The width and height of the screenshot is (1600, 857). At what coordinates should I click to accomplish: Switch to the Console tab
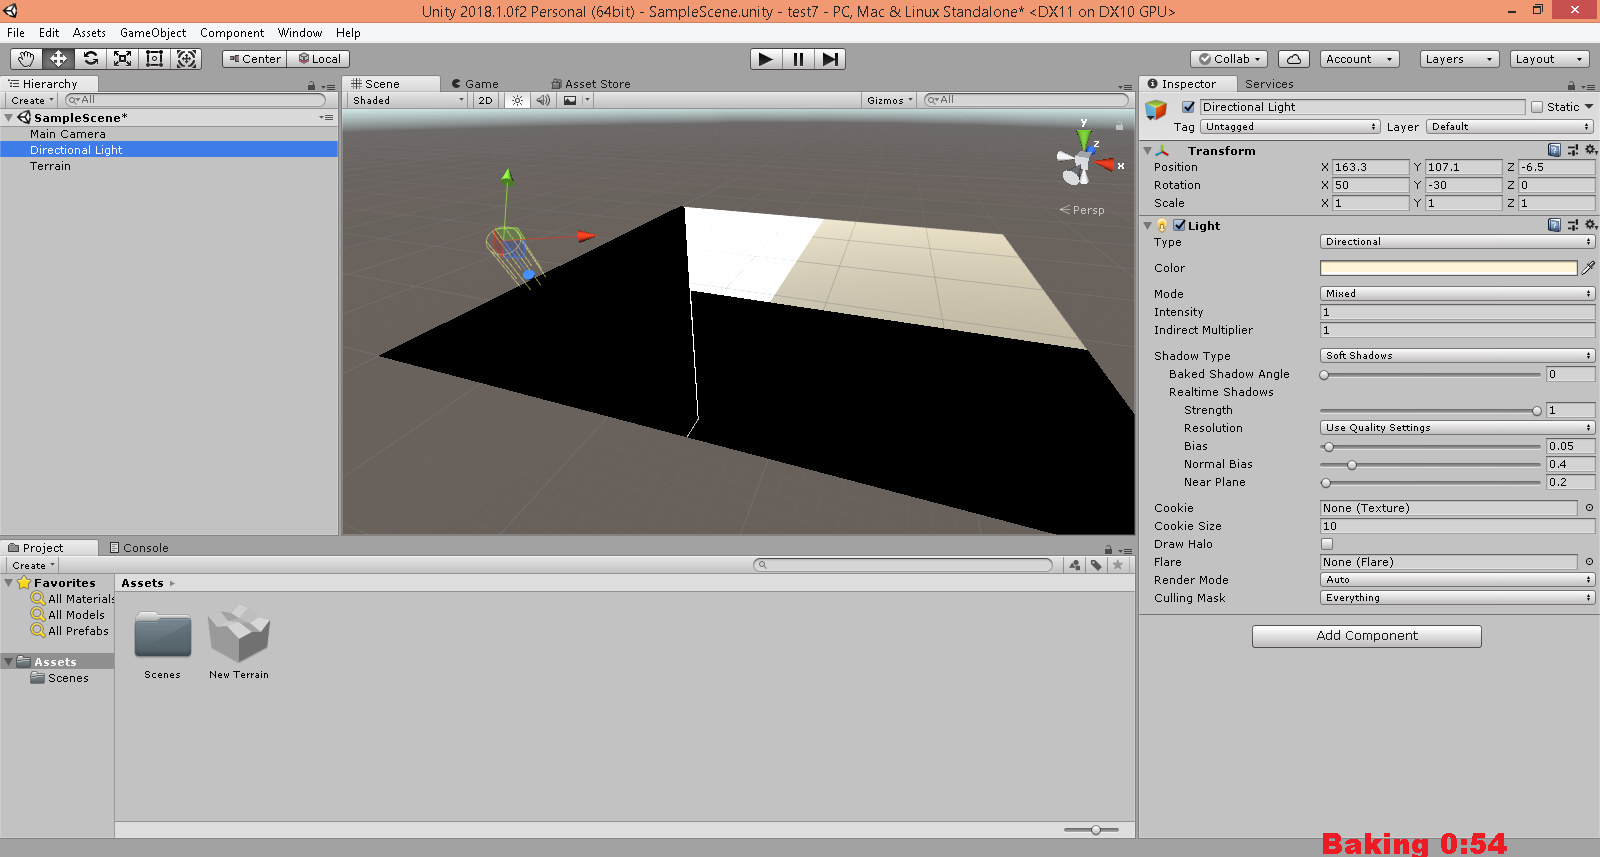pyautogui.click(x=139, y=548)
